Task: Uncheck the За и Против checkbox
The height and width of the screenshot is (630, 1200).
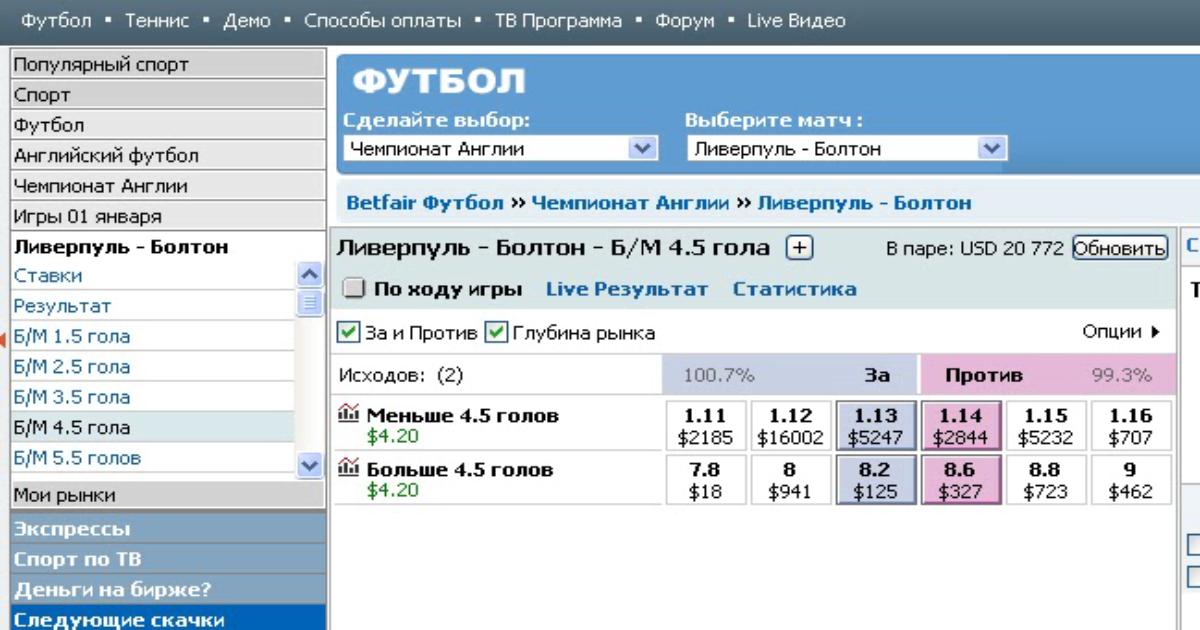Action: (x=345, y=332)
